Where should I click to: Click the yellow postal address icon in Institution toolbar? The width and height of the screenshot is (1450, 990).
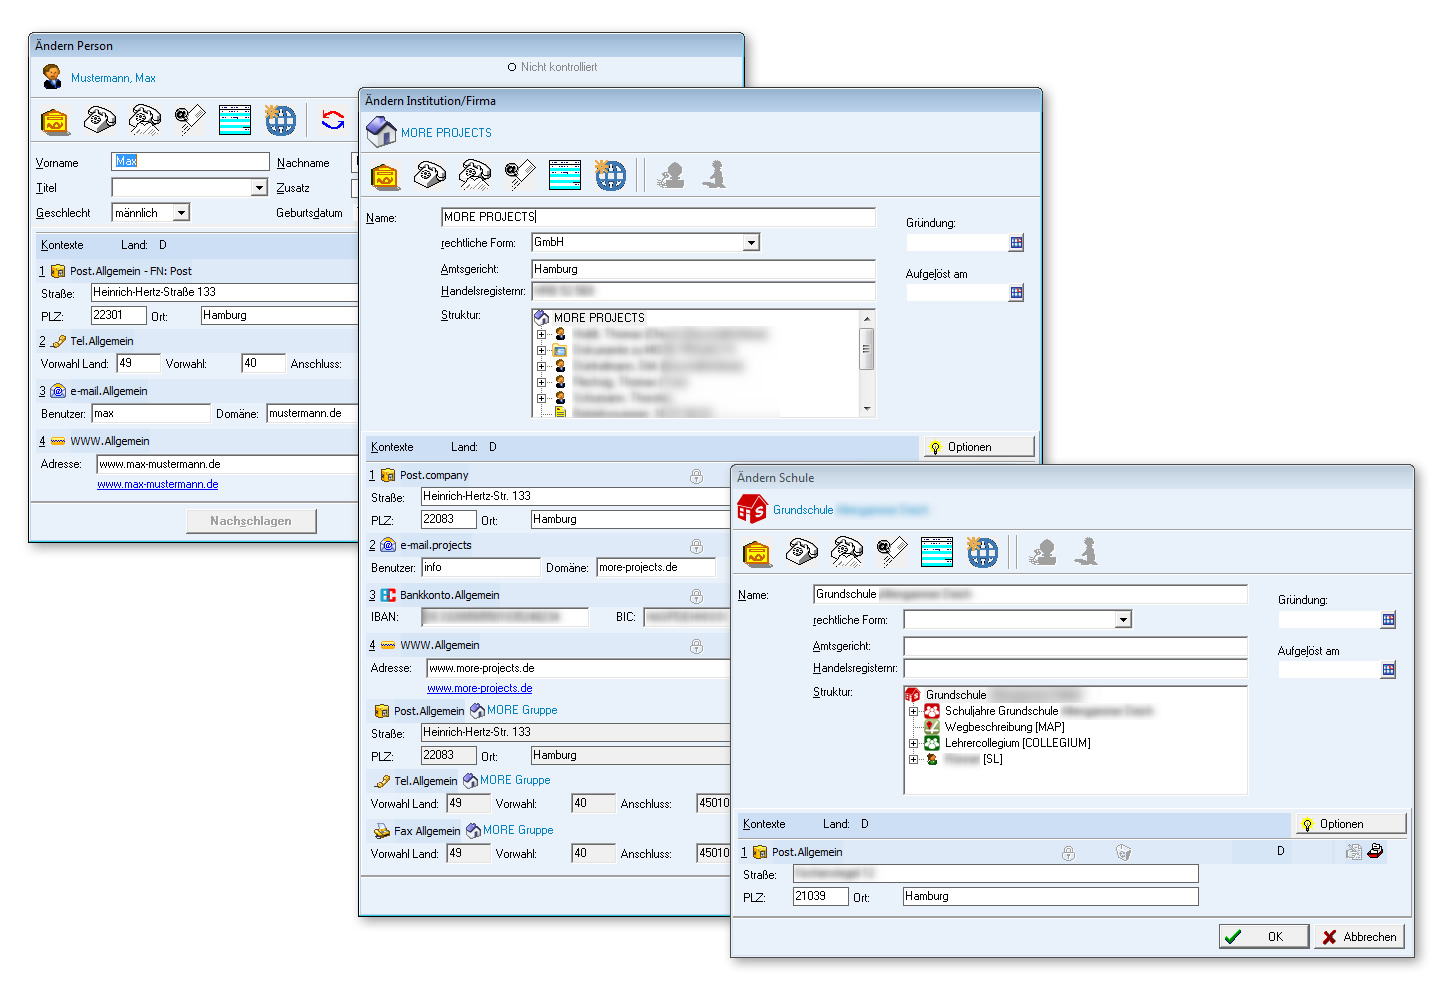point(385,176)
